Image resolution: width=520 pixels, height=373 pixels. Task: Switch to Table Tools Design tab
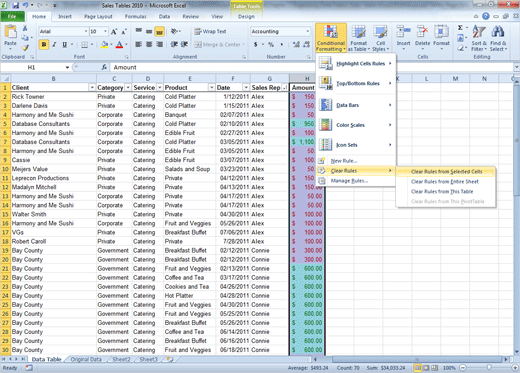pyautogui.click(x=246, y=16)
